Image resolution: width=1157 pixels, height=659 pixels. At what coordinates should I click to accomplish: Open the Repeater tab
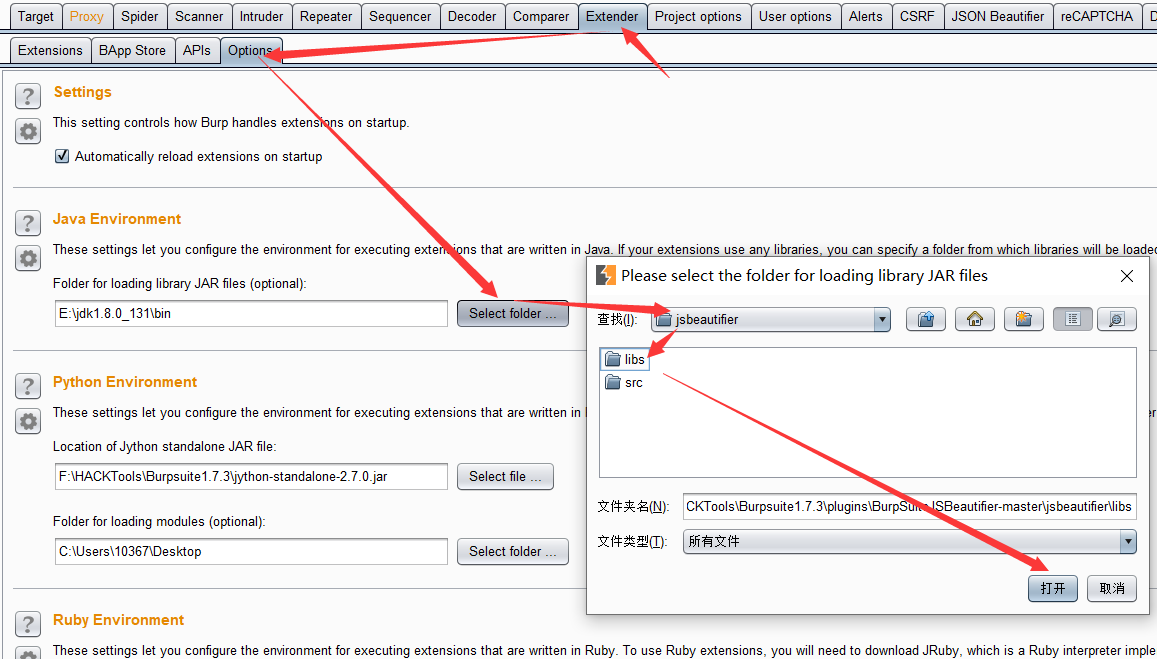coord(326,16)
